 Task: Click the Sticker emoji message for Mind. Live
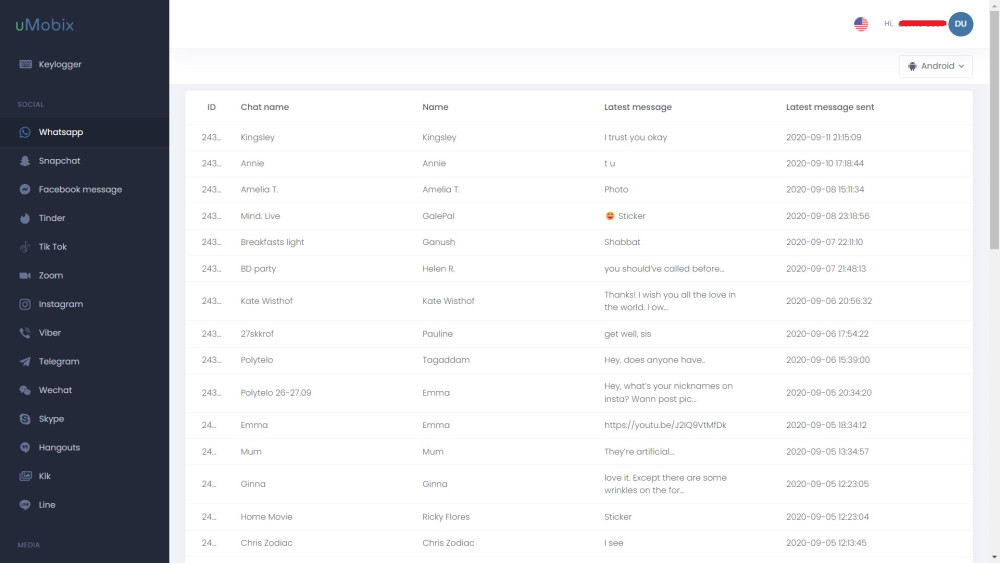pyautogui.click(x=625, y=216)
